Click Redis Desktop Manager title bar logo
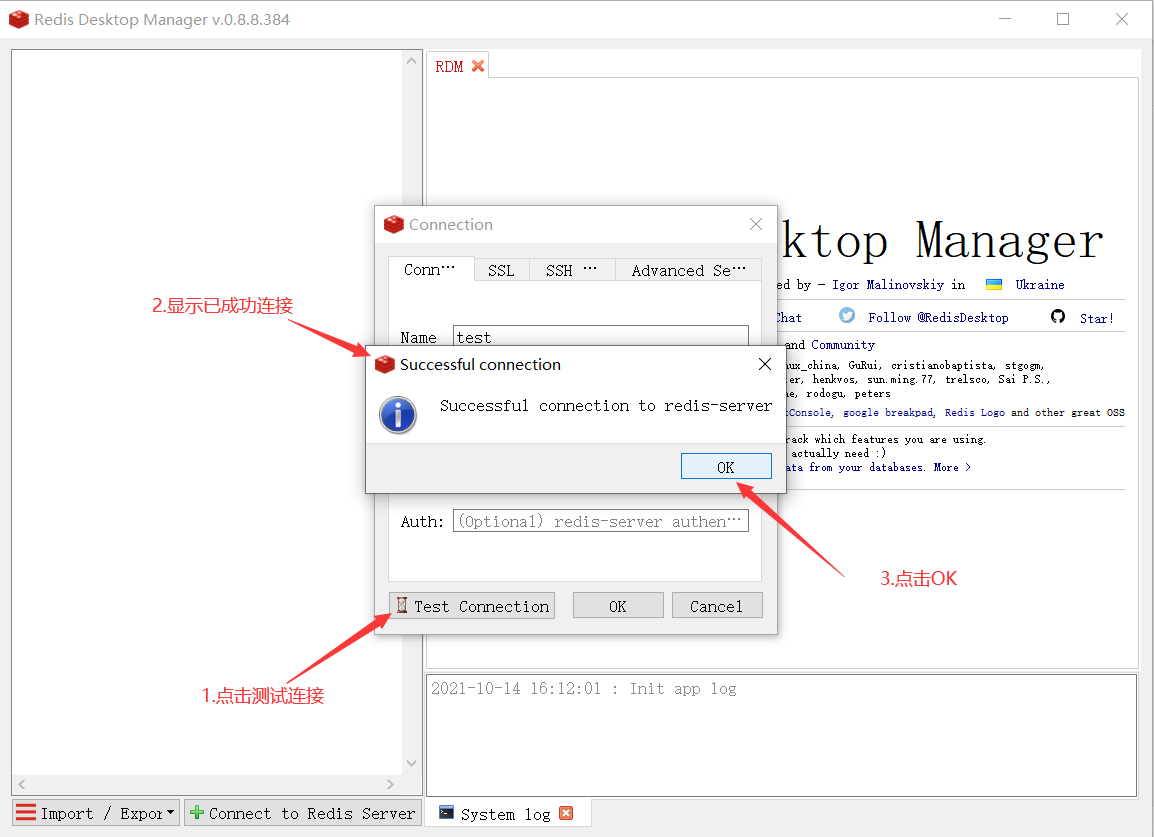Viewport: 1154px width, 837px height. point(18,19)
